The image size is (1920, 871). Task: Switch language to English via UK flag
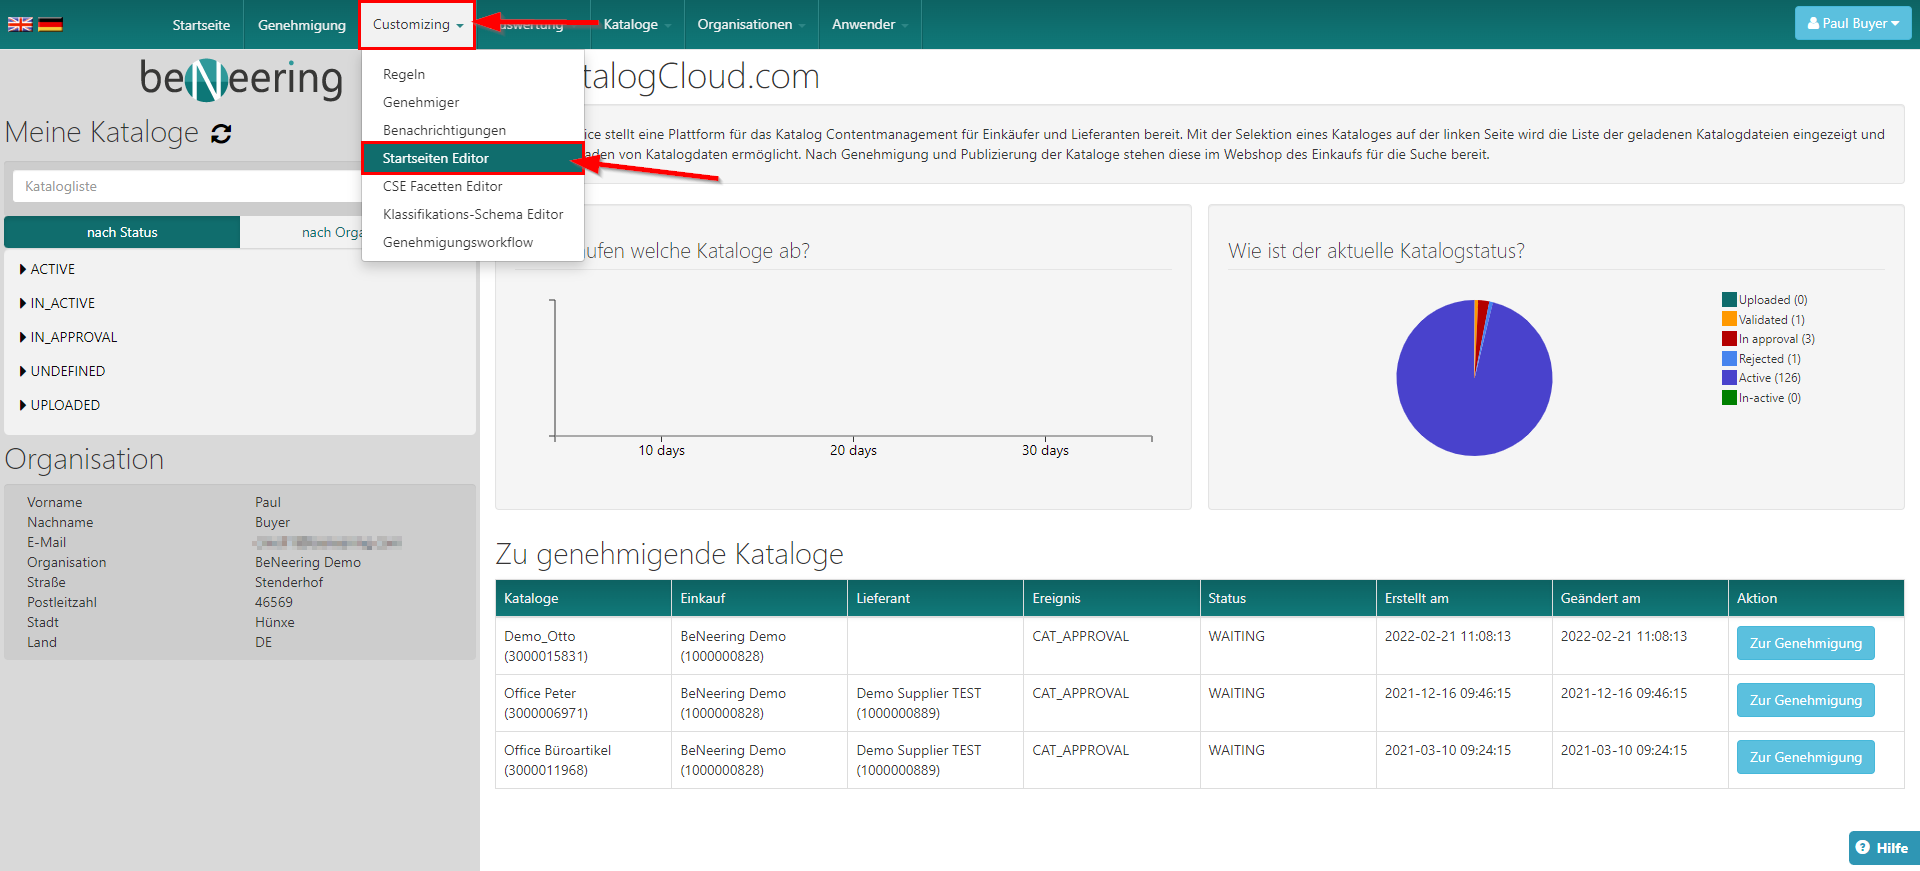tap(20, 24)
